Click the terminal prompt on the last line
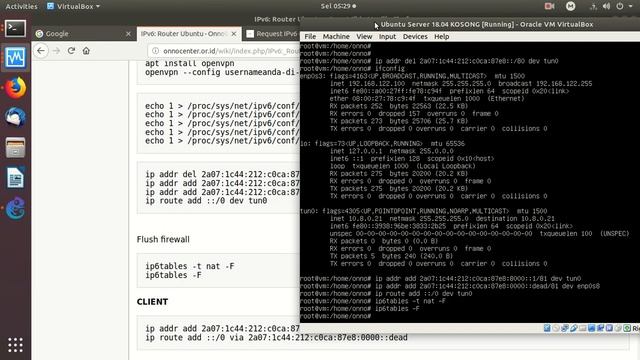640x360 pixels. click(x=336, y=316)
